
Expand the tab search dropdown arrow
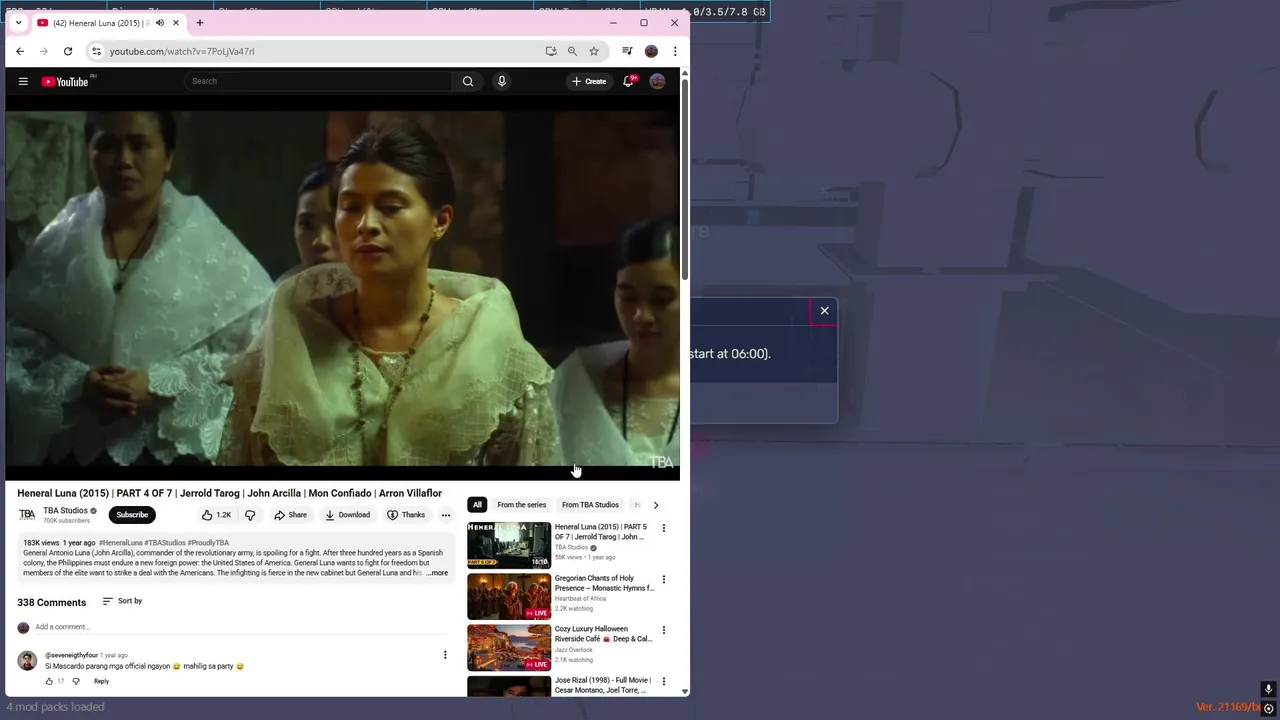point(18,23)
